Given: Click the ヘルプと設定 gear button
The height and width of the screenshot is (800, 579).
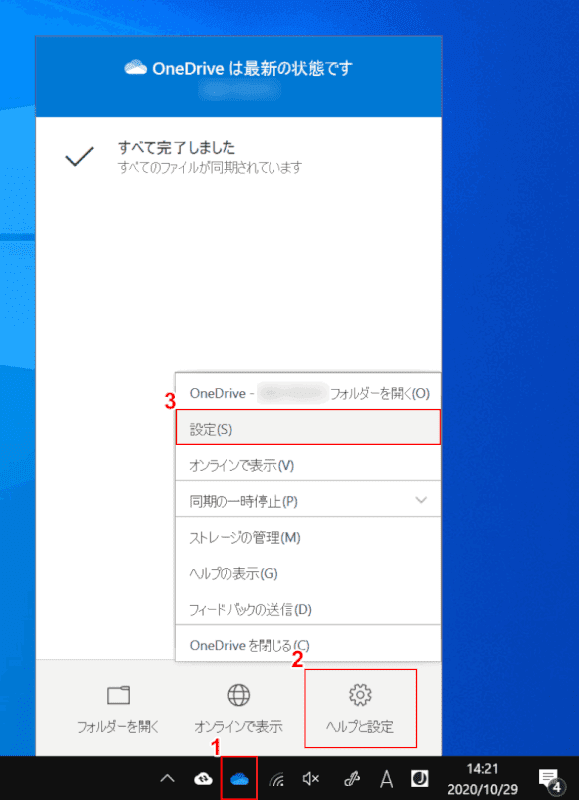Looking at the screenshot, I should (360, 709).
